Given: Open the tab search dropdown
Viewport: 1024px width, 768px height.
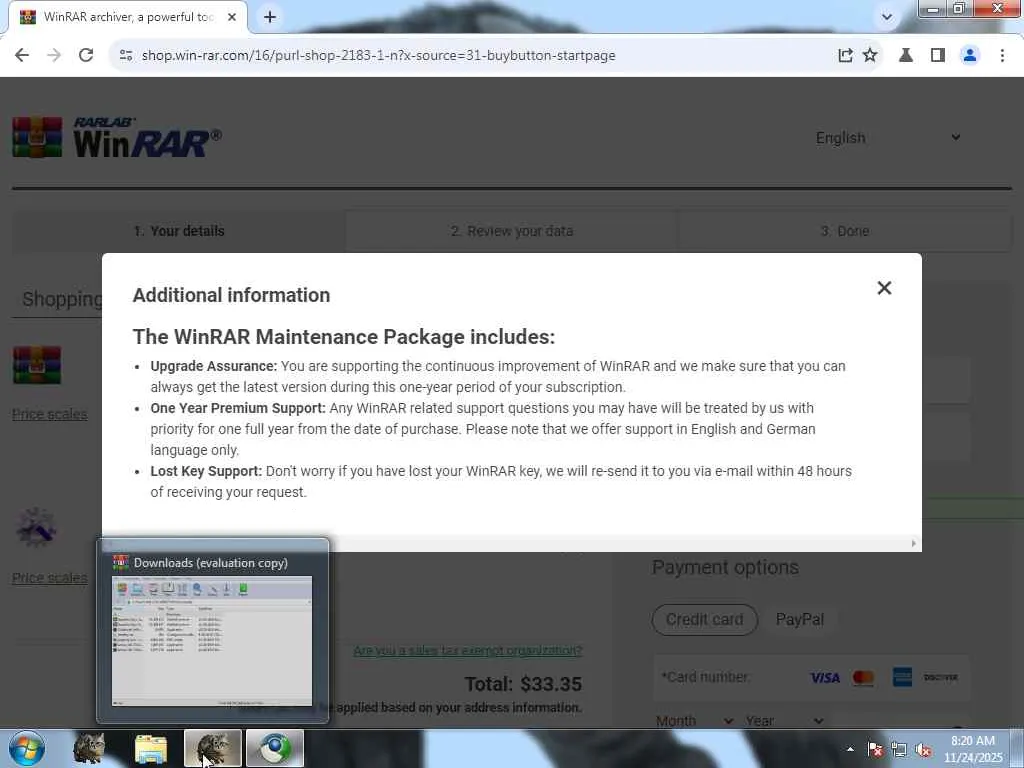Looking at the screenshot, I should pos(886,17).
